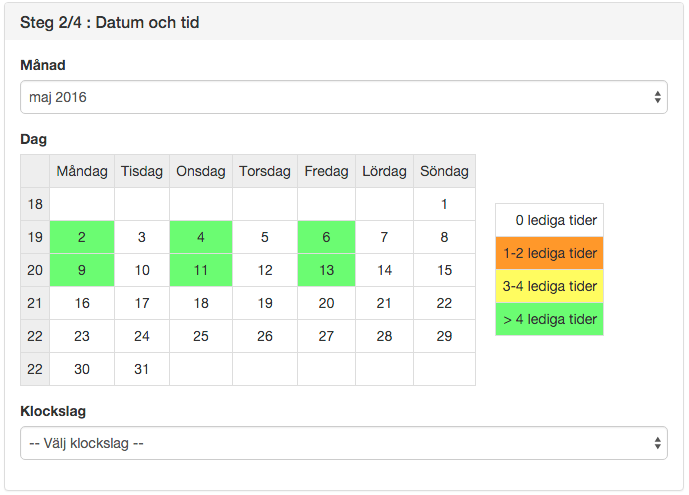Image resolution: width=689 pixels, height=495 pixels.
Task: Click date 1 under Söndag
Action: point(444,204)
